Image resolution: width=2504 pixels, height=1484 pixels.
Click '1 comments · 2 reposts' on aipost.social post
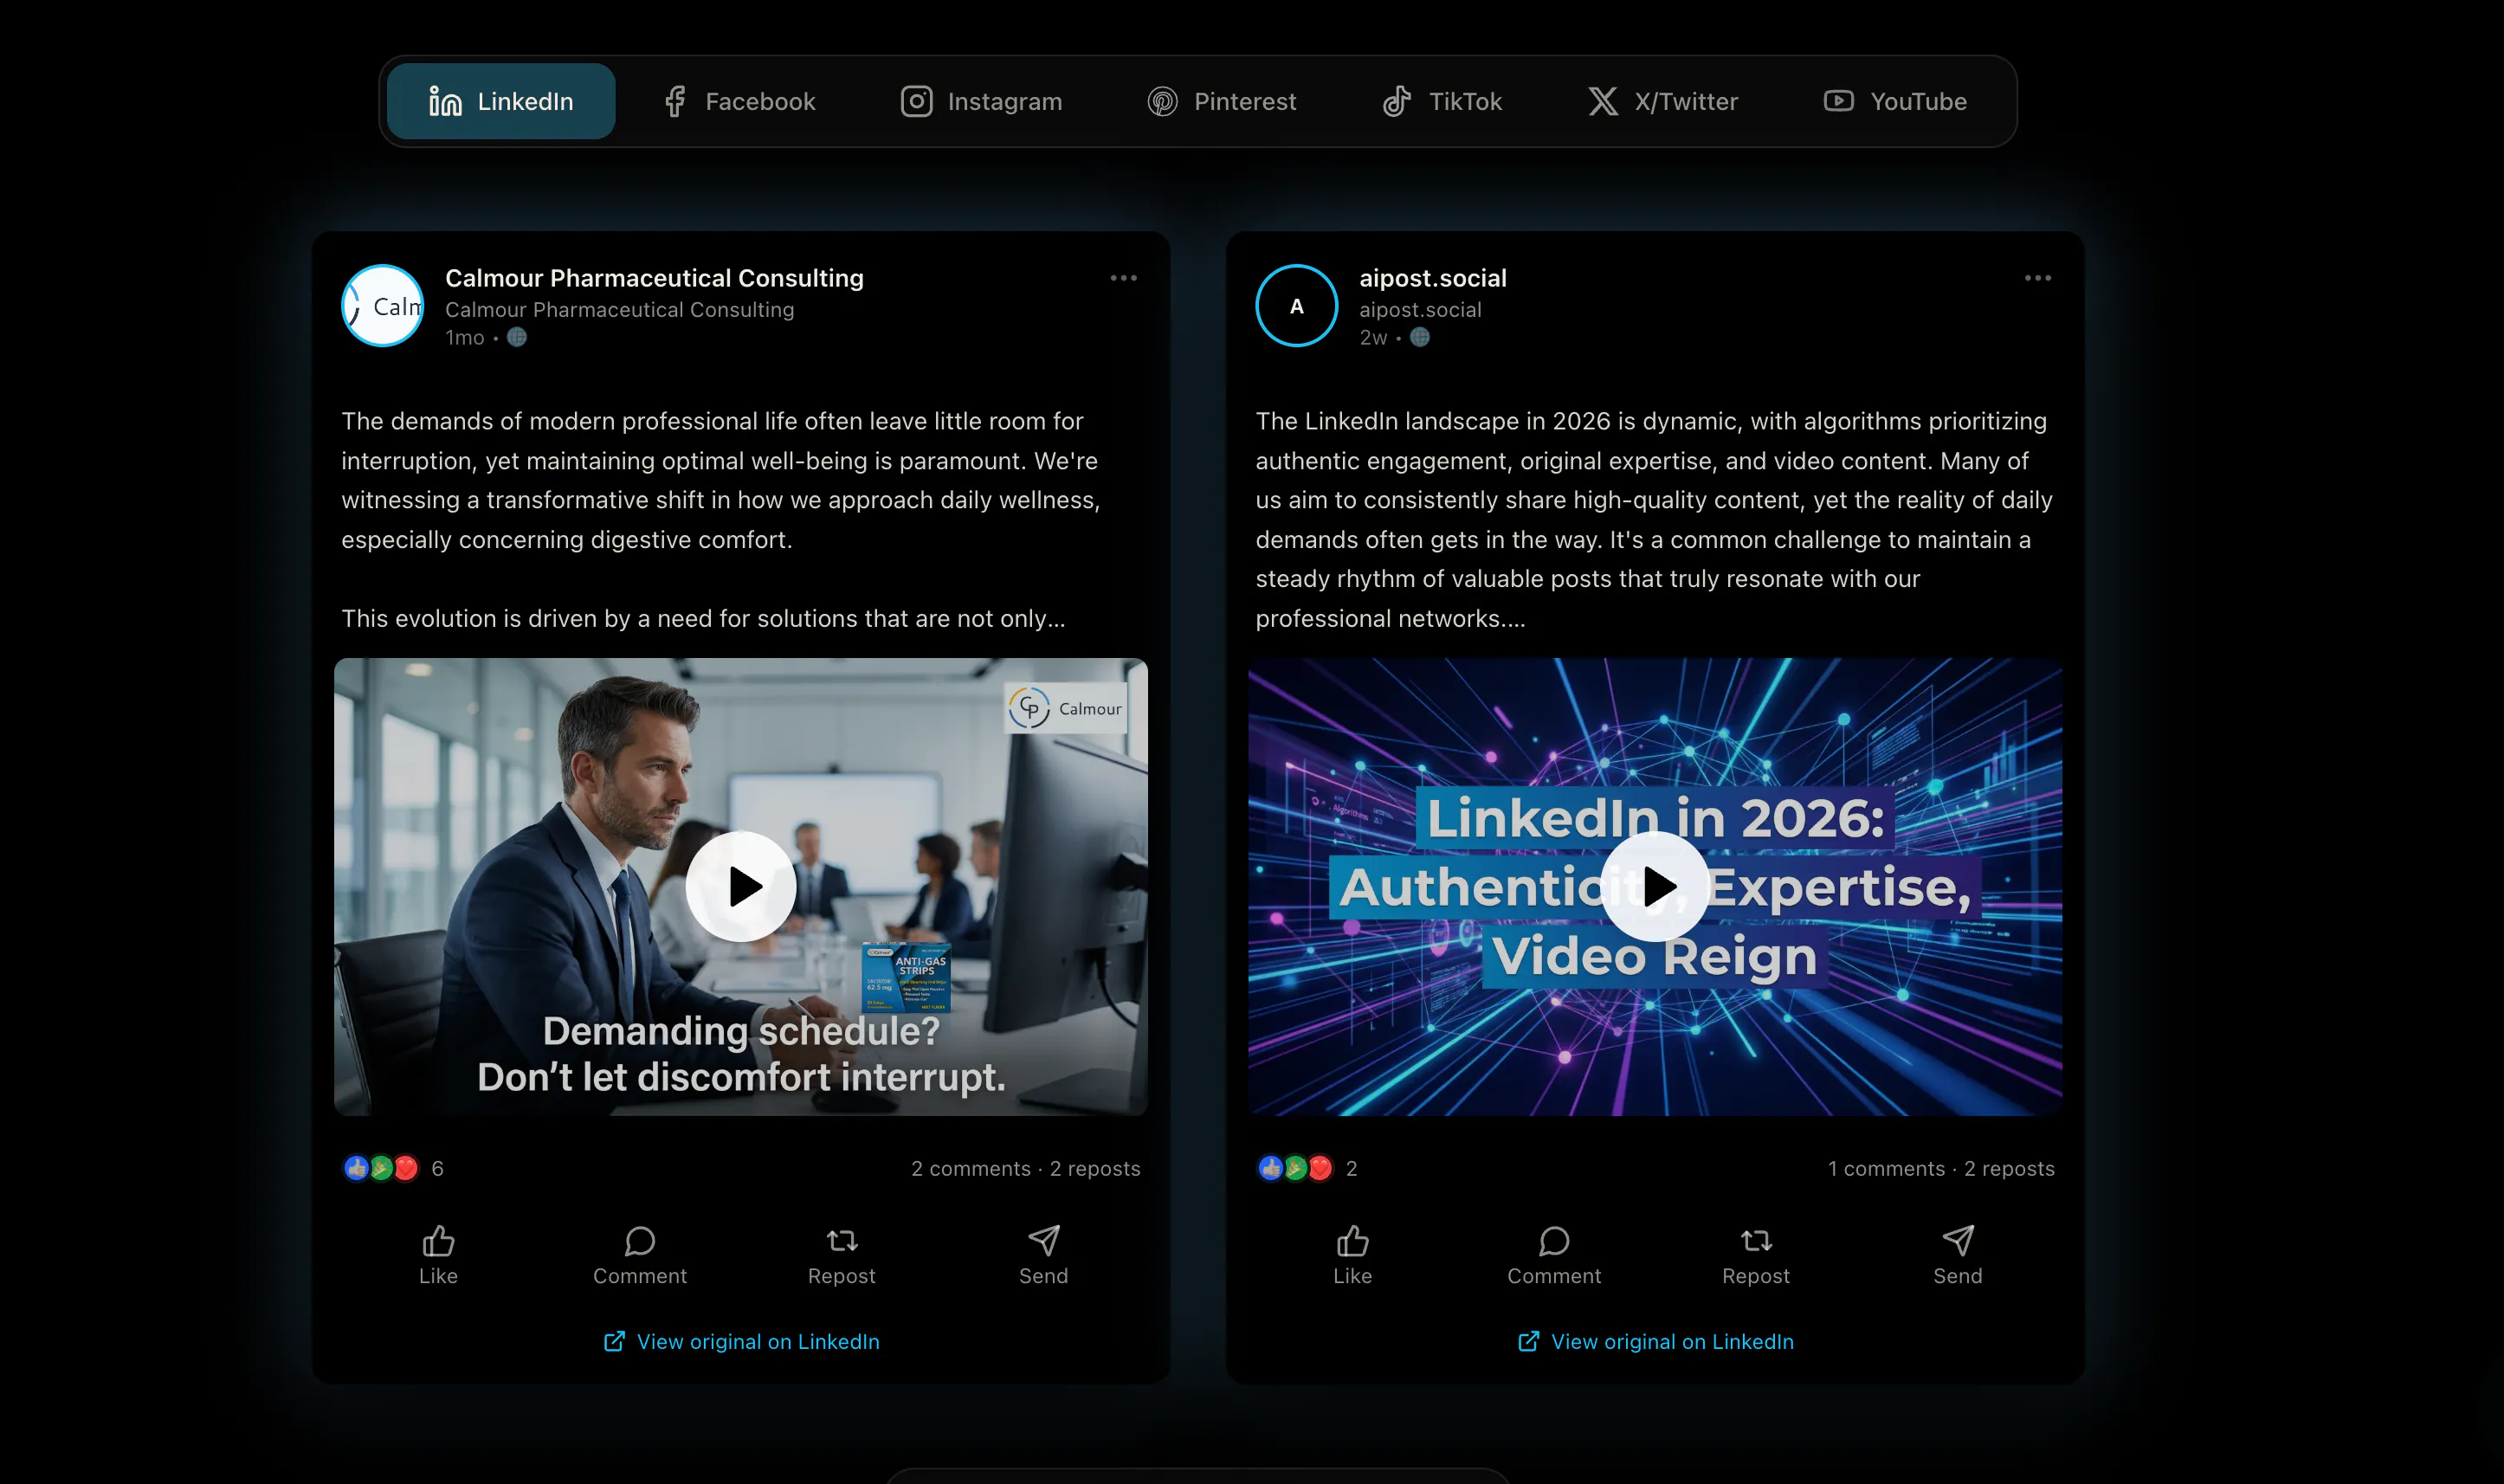pos(1941,1168)
